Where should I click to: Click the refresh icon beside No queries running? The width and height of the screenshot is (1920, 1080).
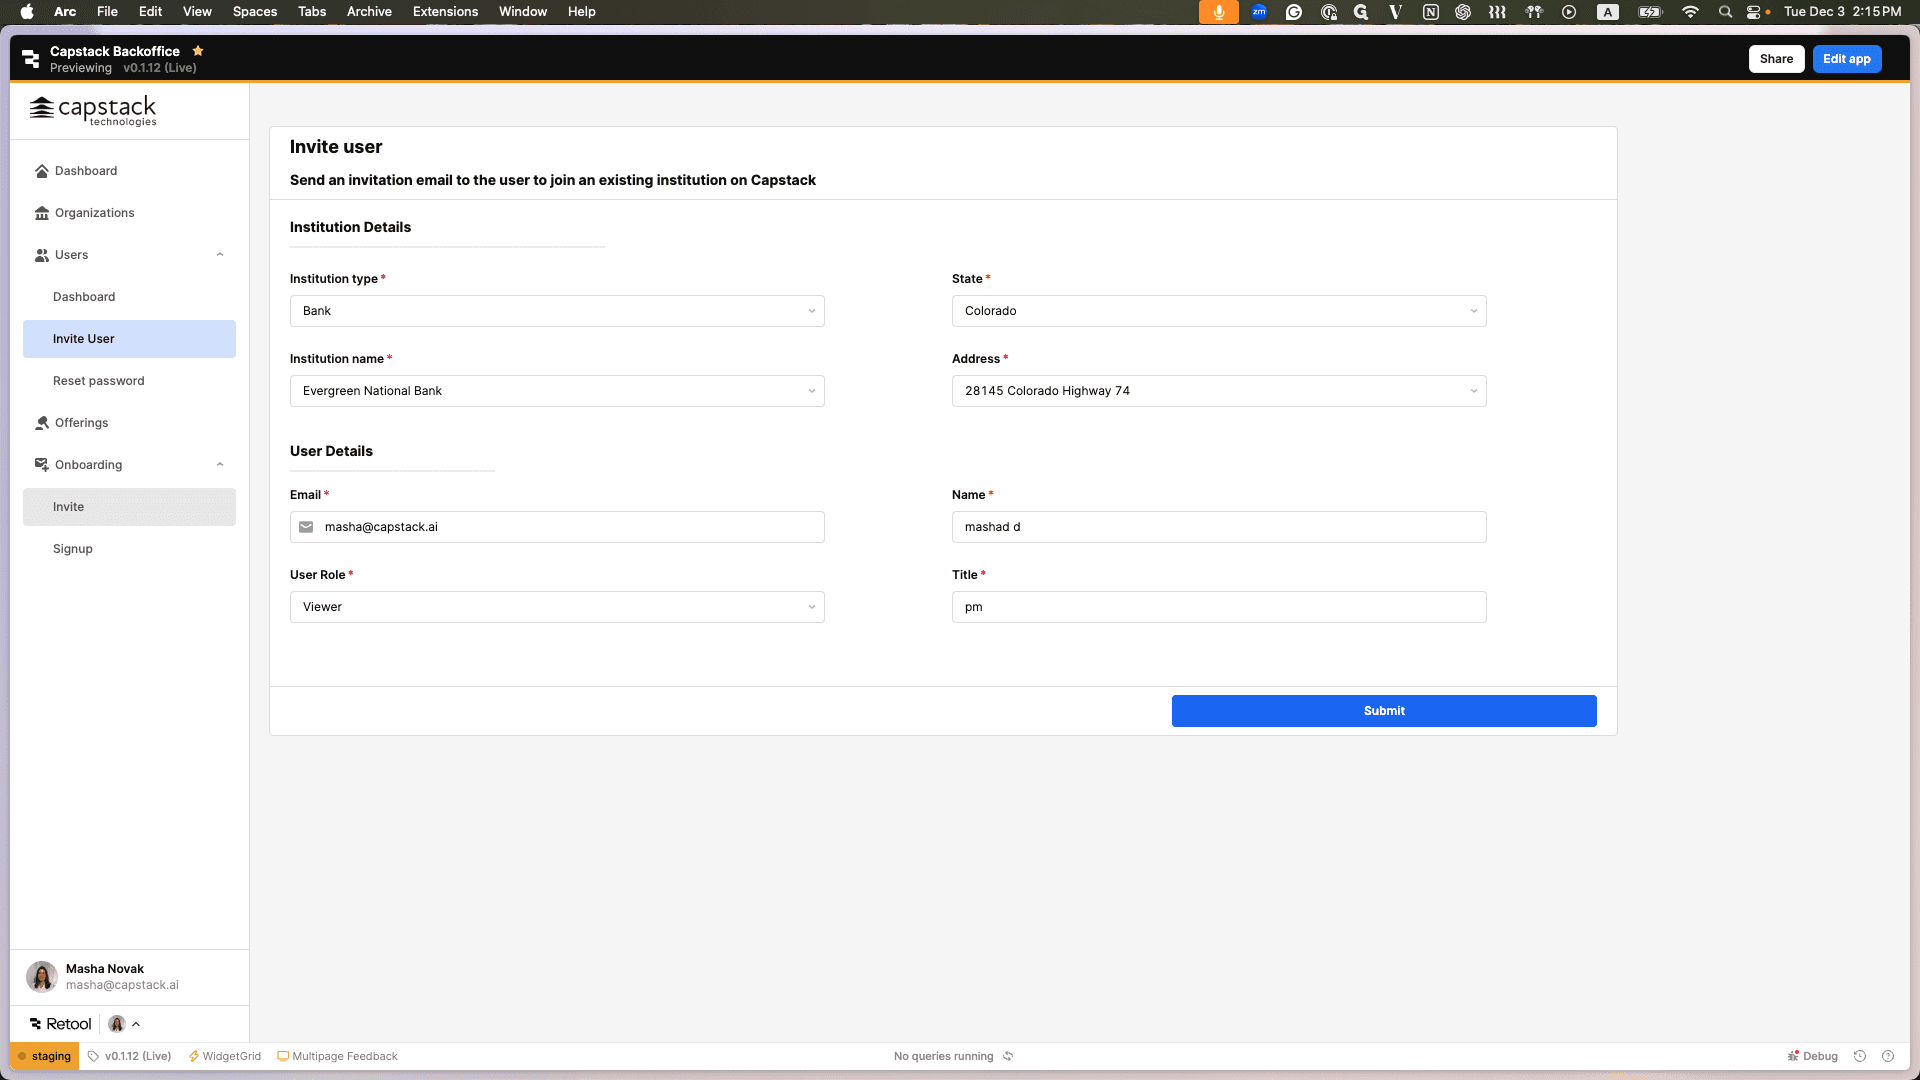tap(1008, 1056)
